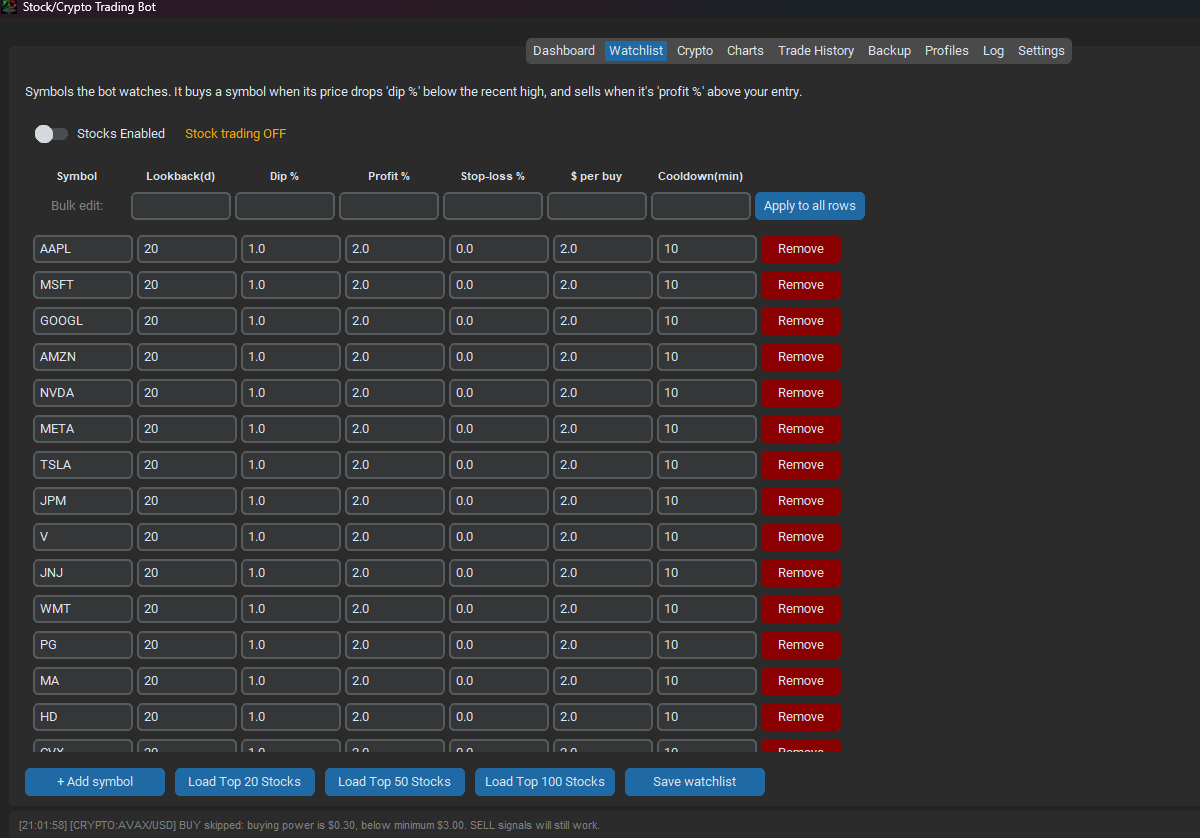Switch to Profiles tab
The image size is (1200, 838).
(x=947, y=51)
